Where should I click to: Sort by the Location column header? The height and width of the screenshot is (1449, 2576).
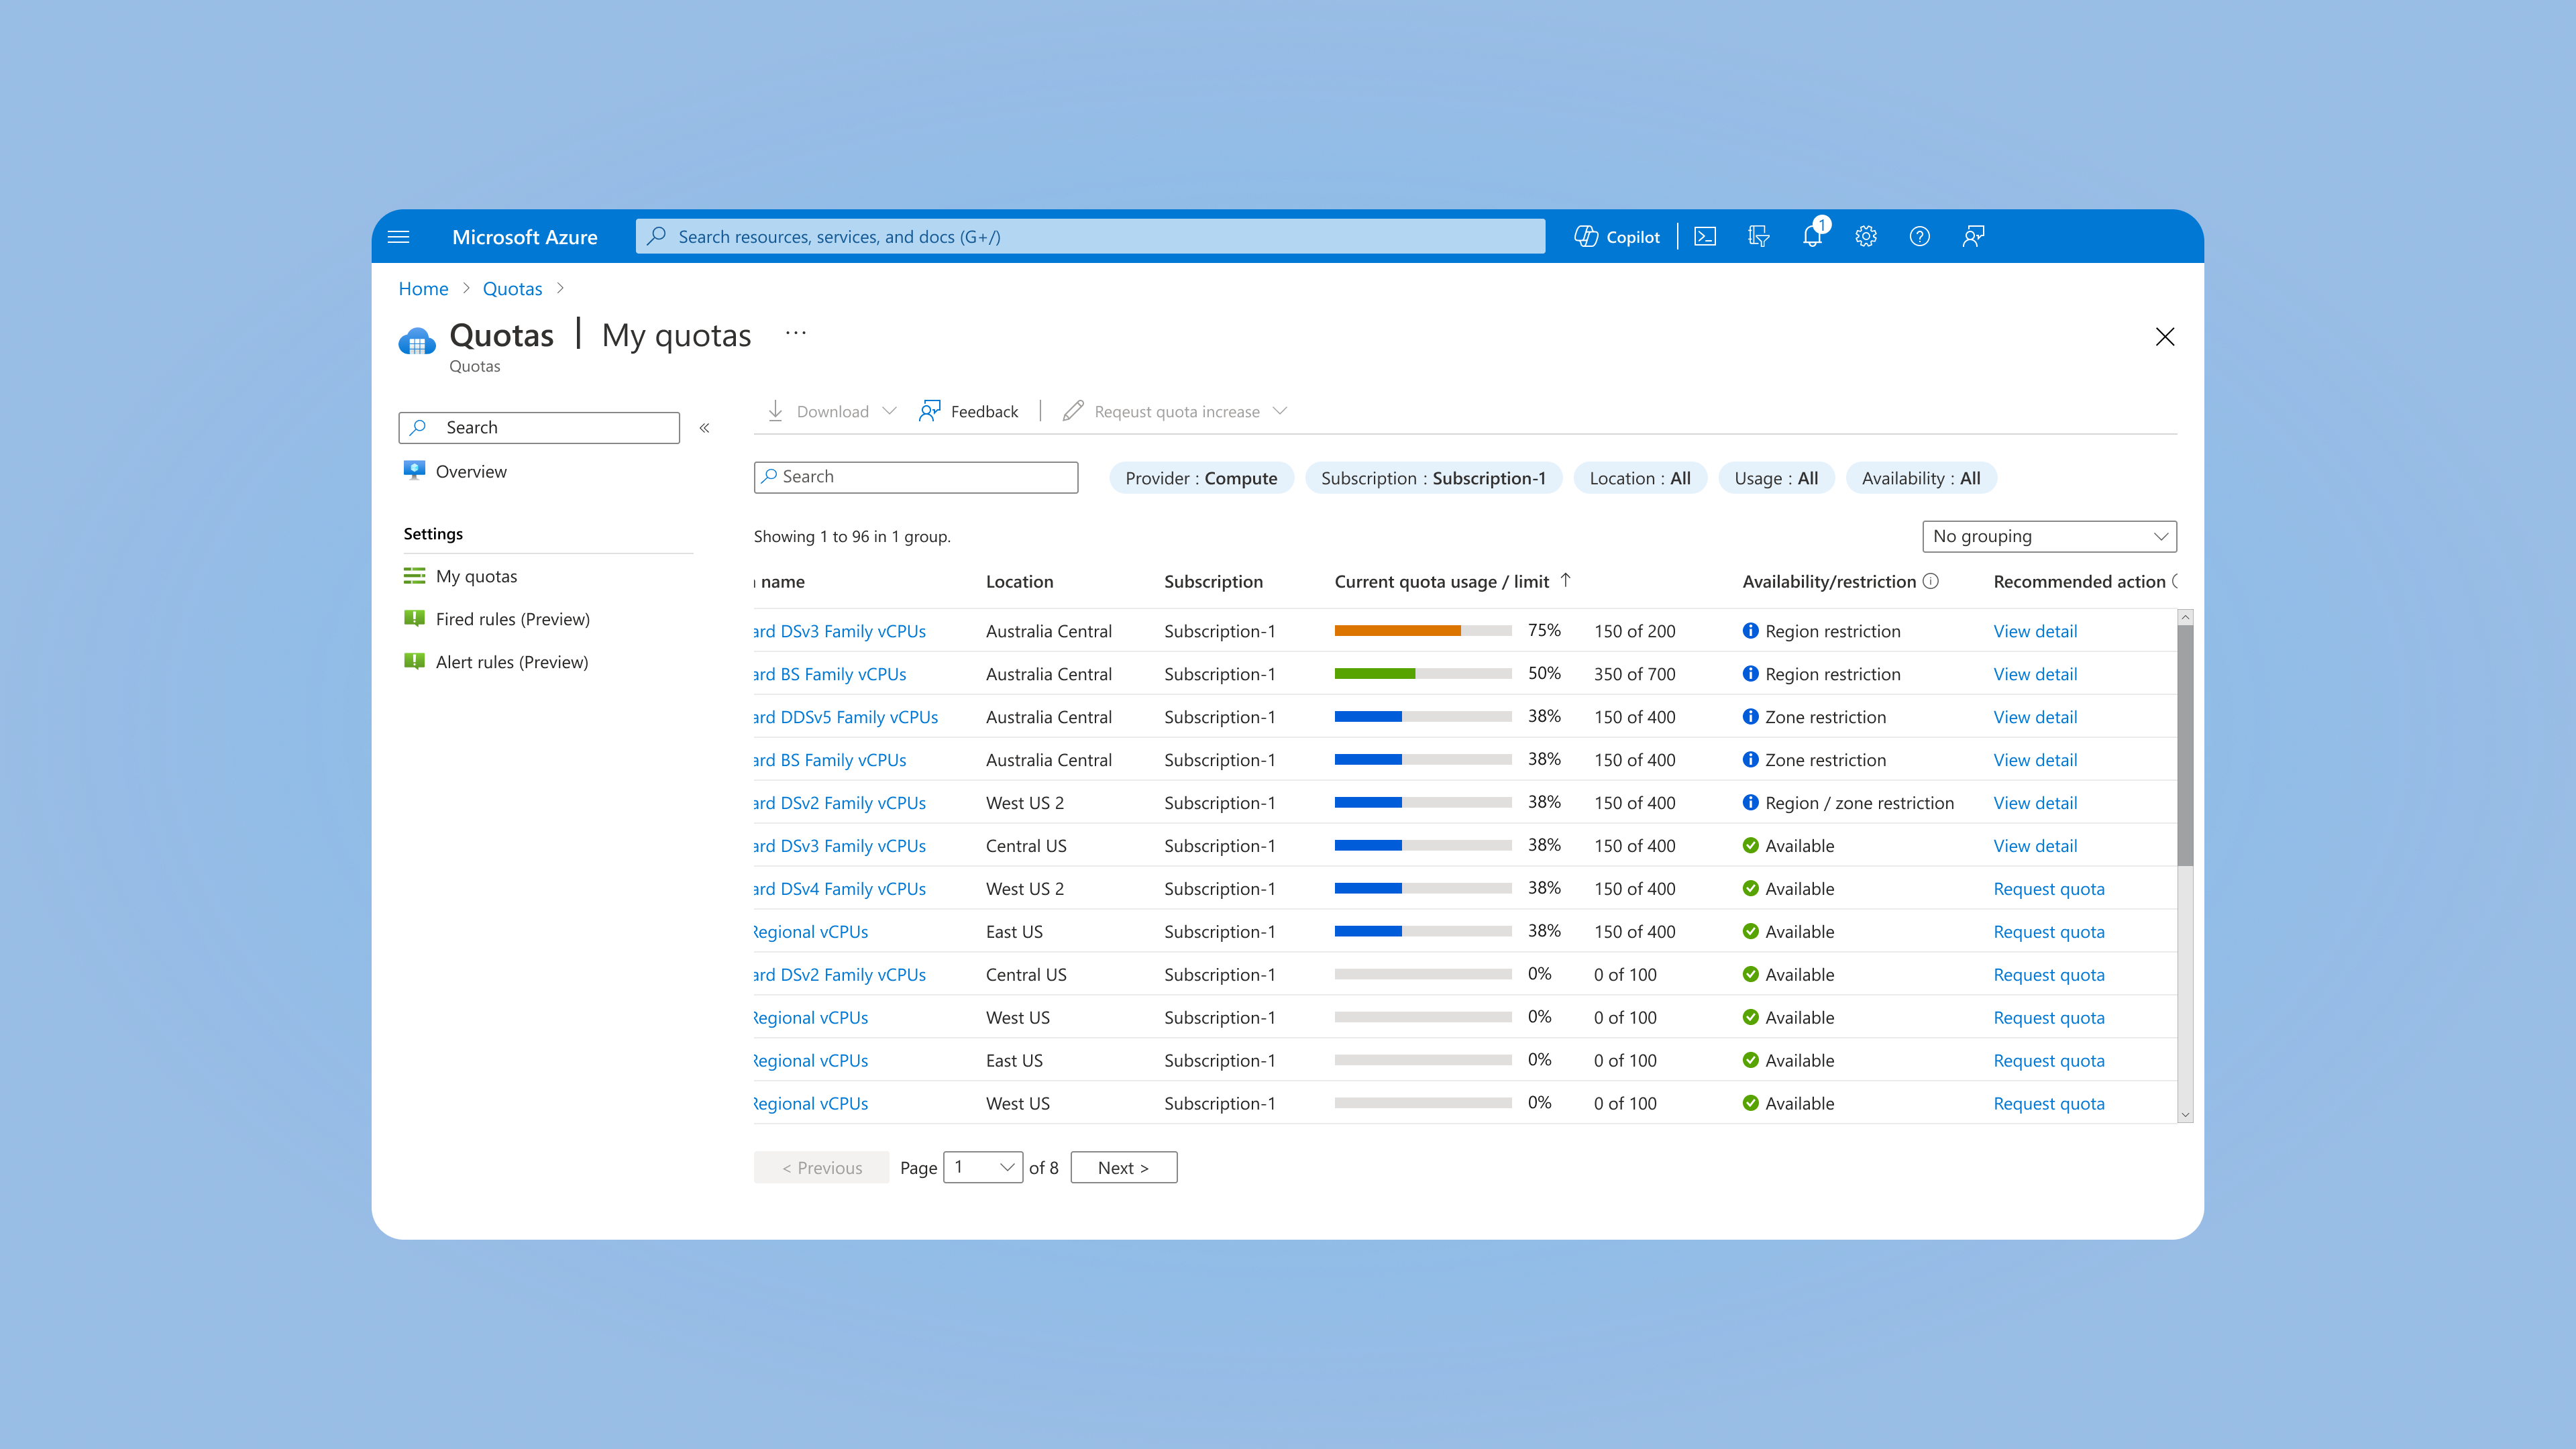[x=1019, y=581]
